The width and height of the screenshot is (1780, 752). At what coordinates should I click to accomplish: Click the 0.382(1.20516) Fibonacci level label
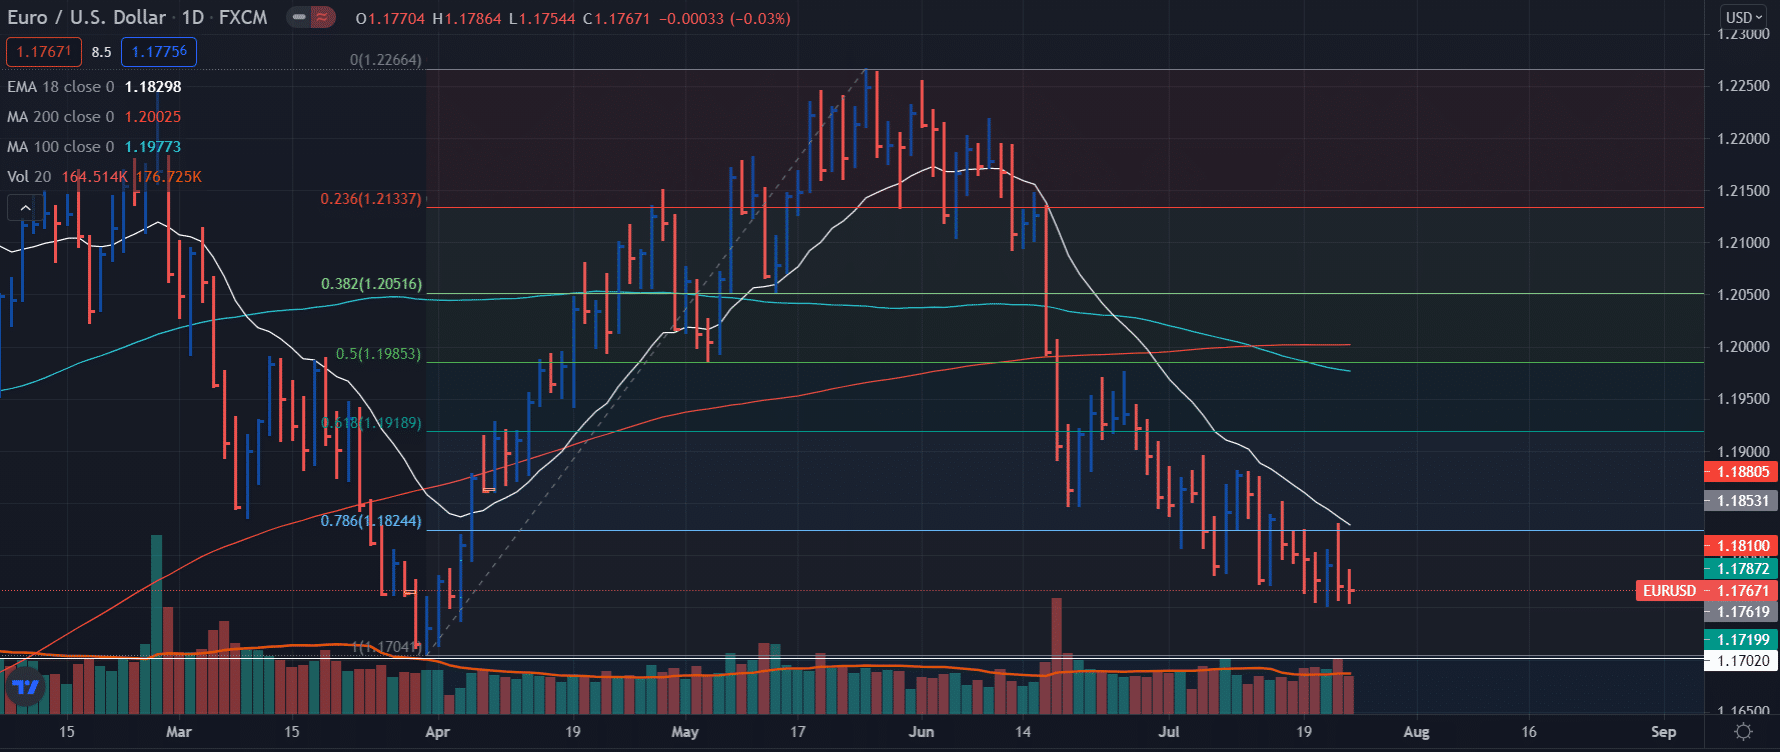371,284
